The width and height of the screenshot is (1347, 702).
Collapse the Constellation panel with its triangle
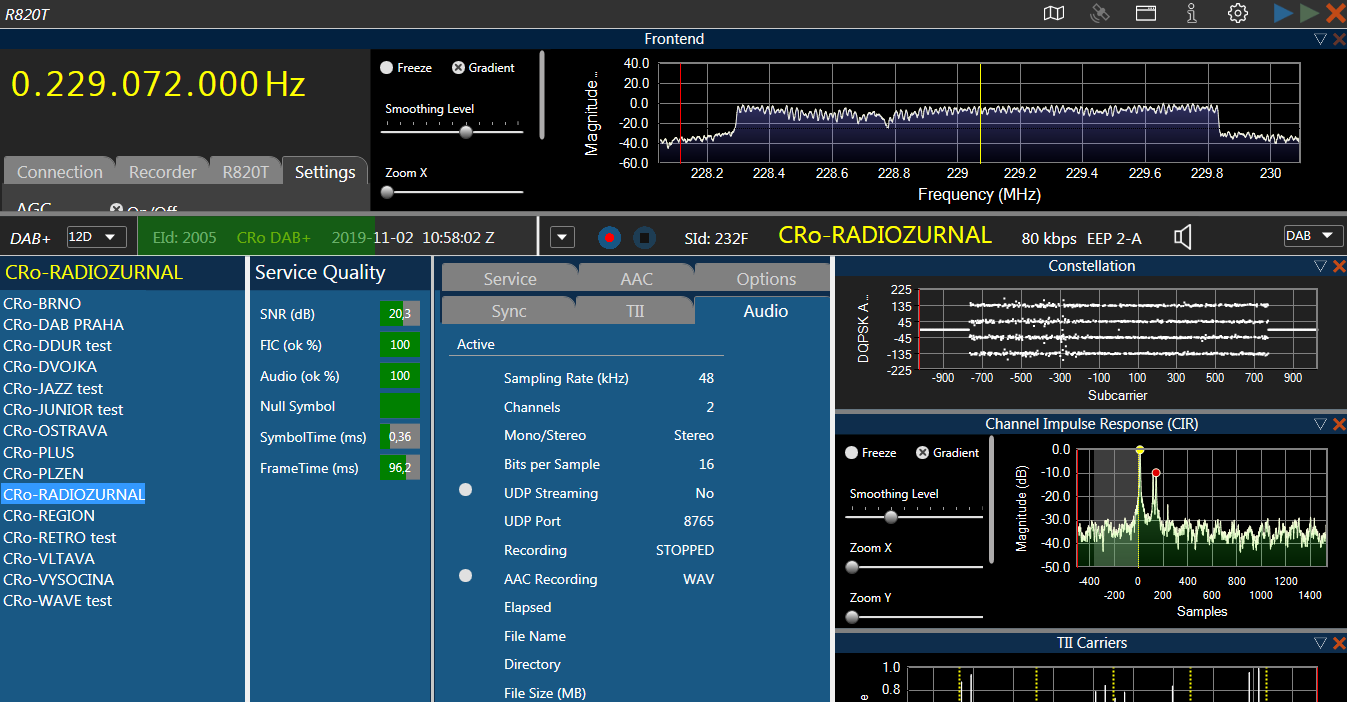[1320, 266]
